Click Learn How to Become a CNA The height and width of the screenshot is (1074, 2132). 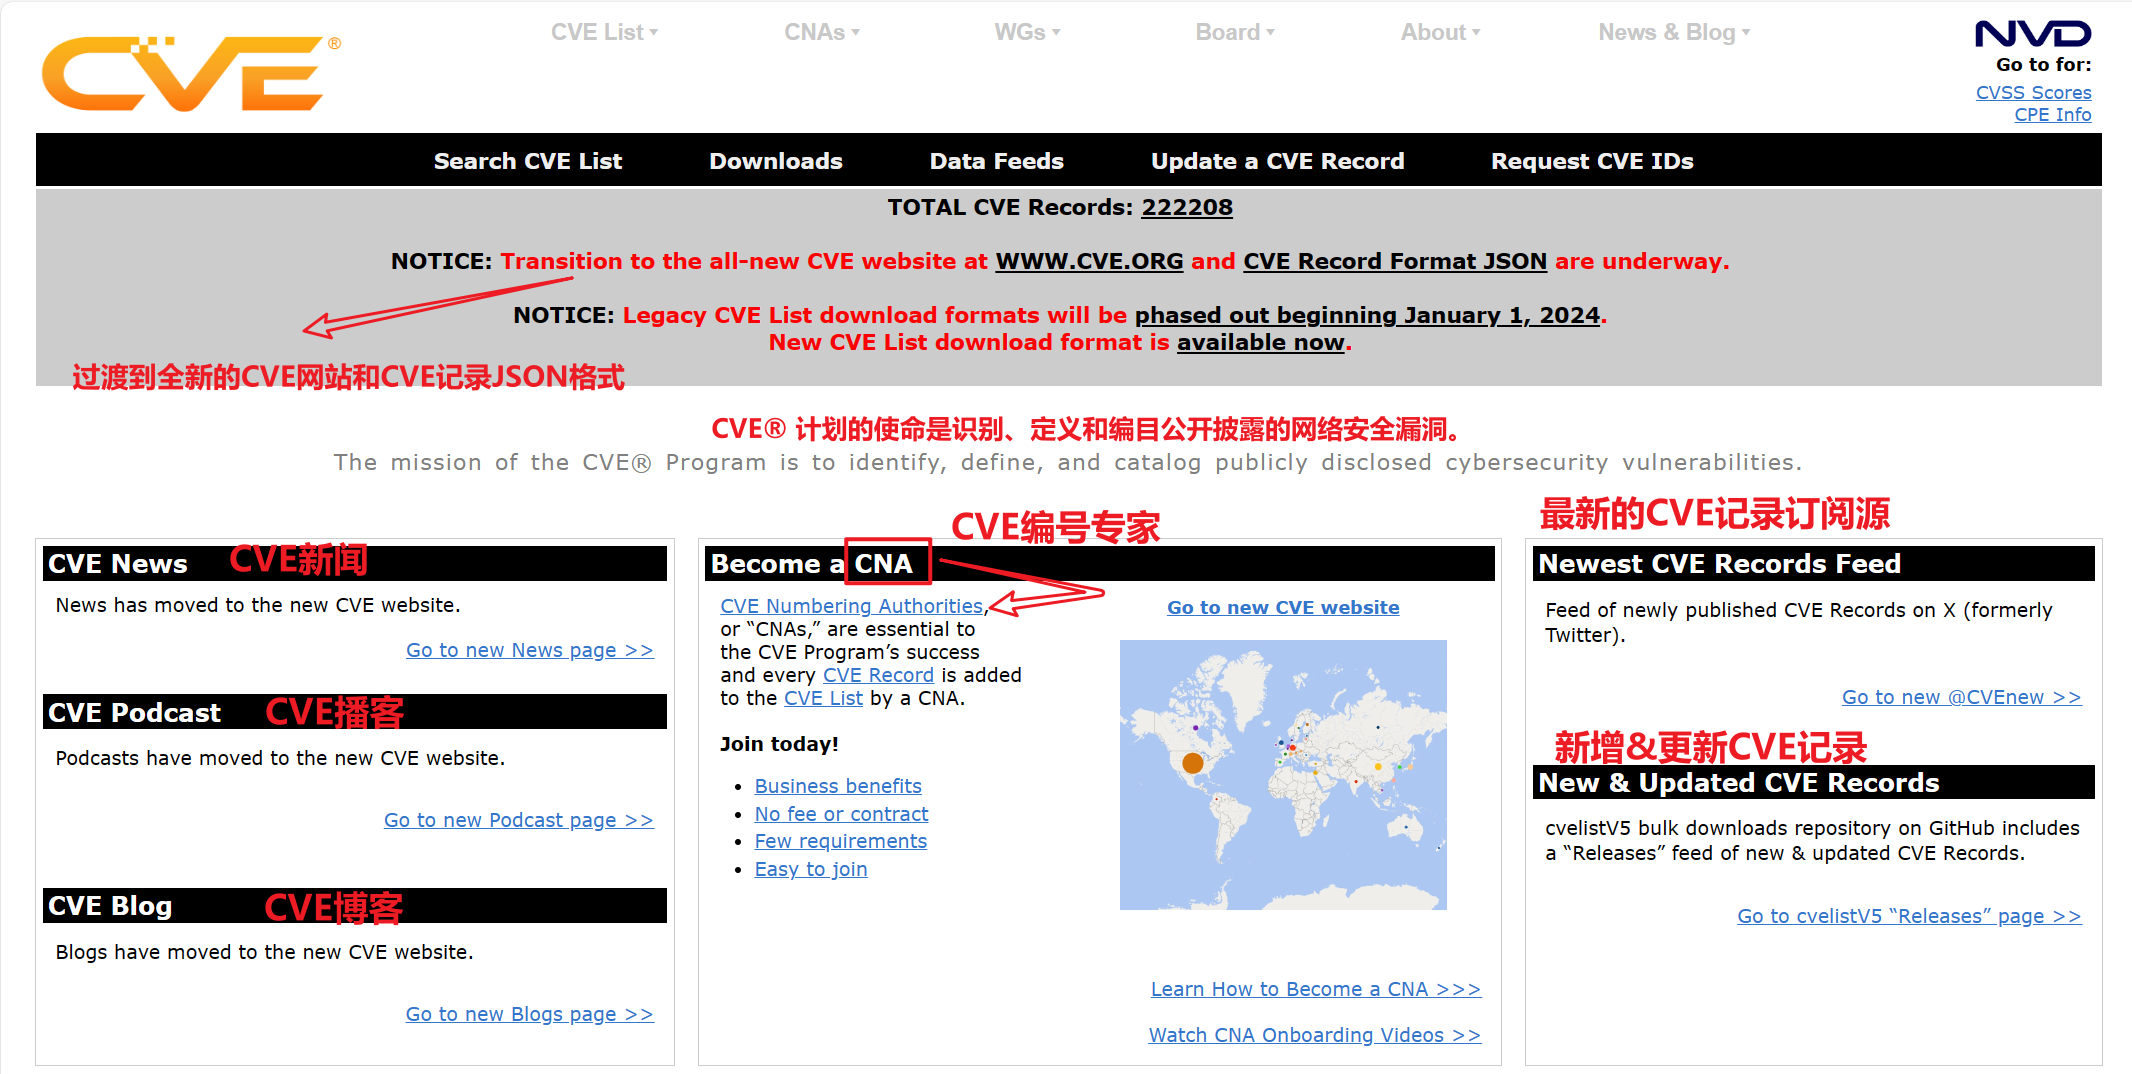click(x=1315, y=988)
